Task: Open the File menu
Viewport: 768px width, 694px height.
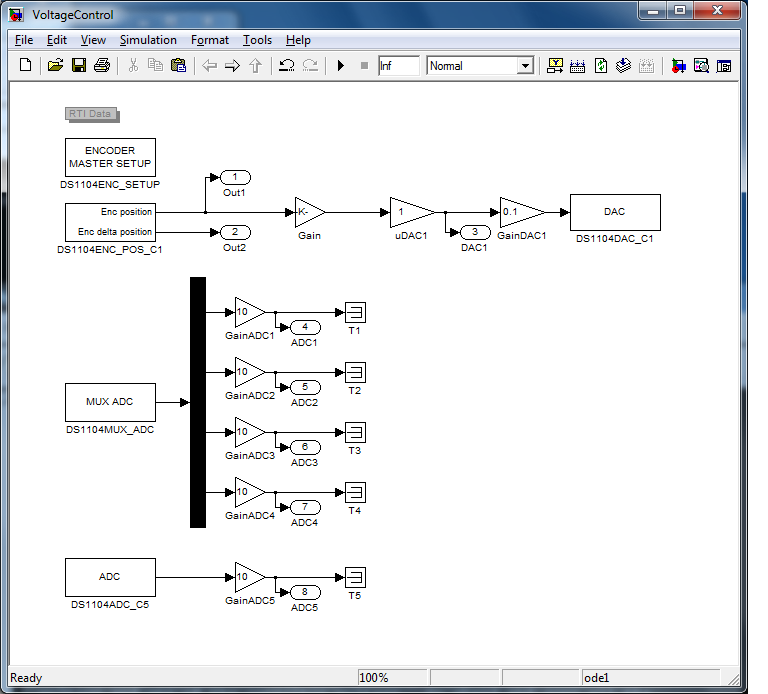Action: point(24,40)
